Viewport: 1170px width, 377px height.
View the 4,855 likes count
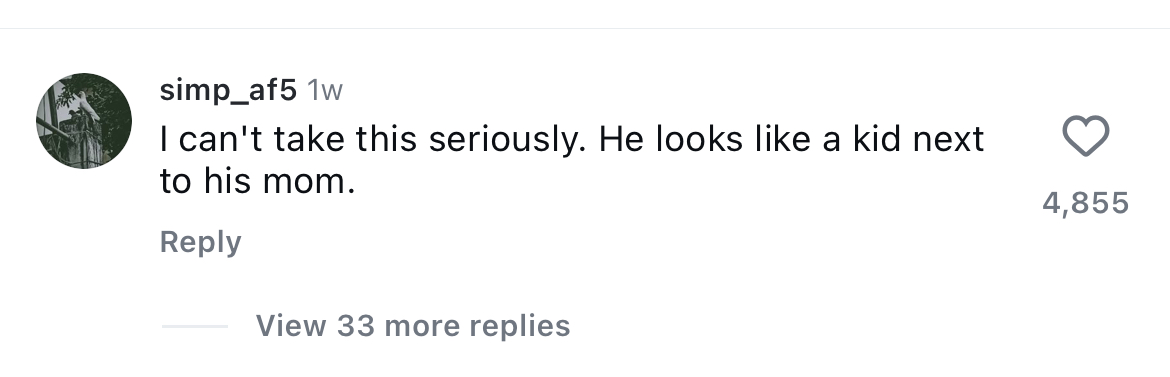1085,203
